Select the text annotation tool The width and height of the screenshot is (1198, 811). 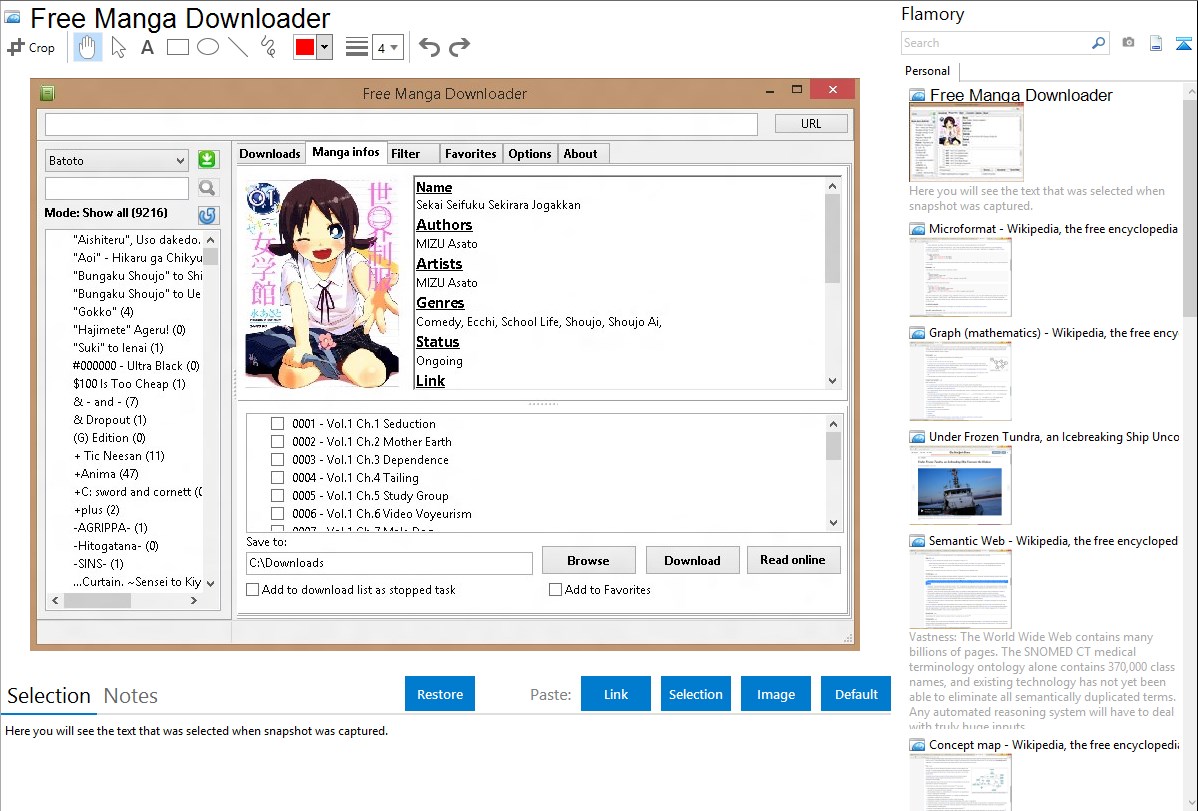pos(147,47)
